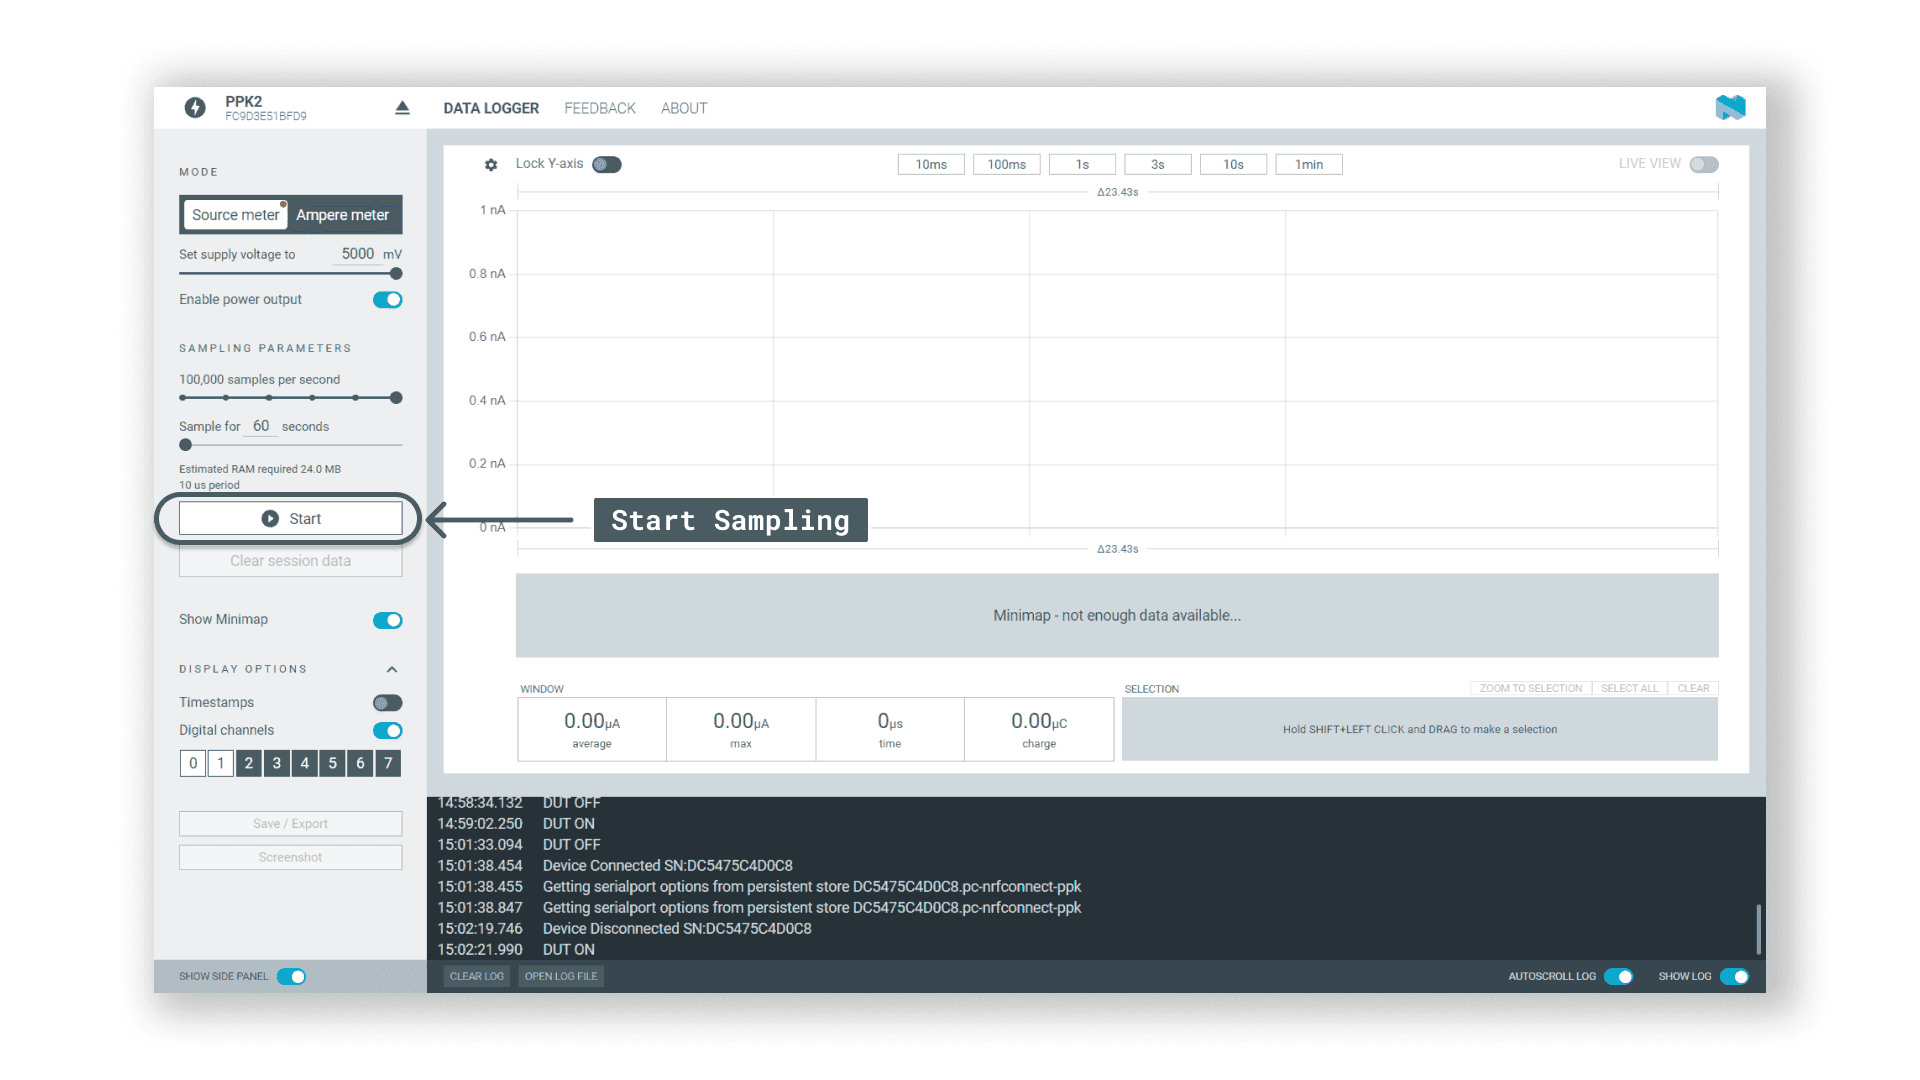The height and width of the screenshot is (1080, 1920).
Task: Toggle digital channel 0 box
Action: point(193,763)
